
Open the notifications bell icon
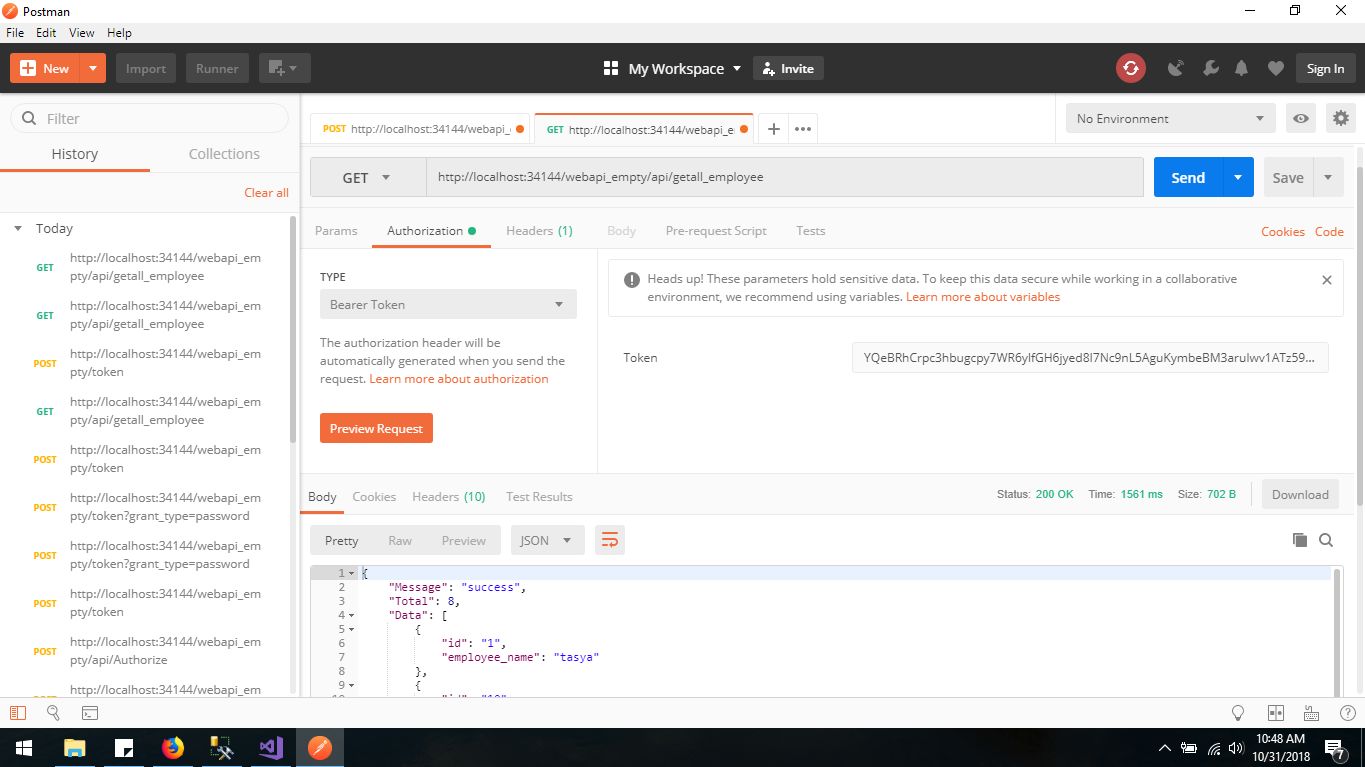click(1241, 68)
